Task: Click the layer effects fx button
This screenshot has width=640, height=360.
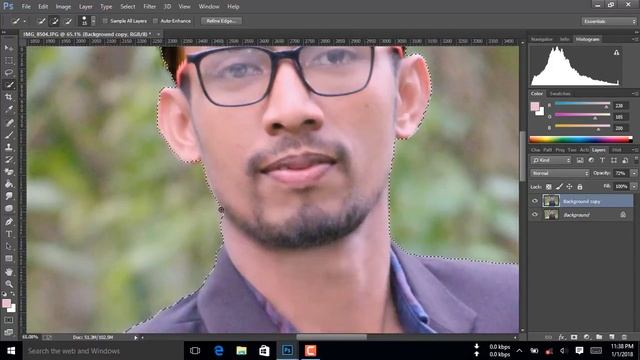Action: pos(562,337)
